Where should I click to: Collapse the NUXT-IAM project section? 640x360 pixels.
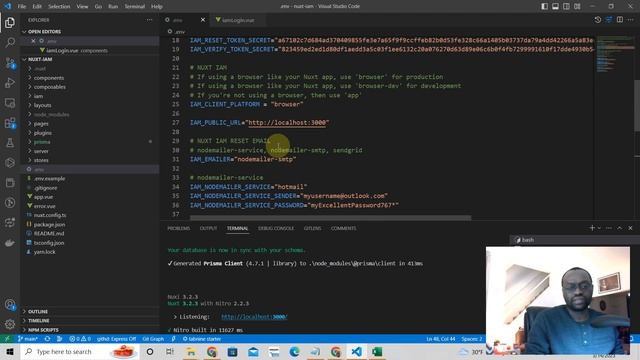(x=40, y=59)
